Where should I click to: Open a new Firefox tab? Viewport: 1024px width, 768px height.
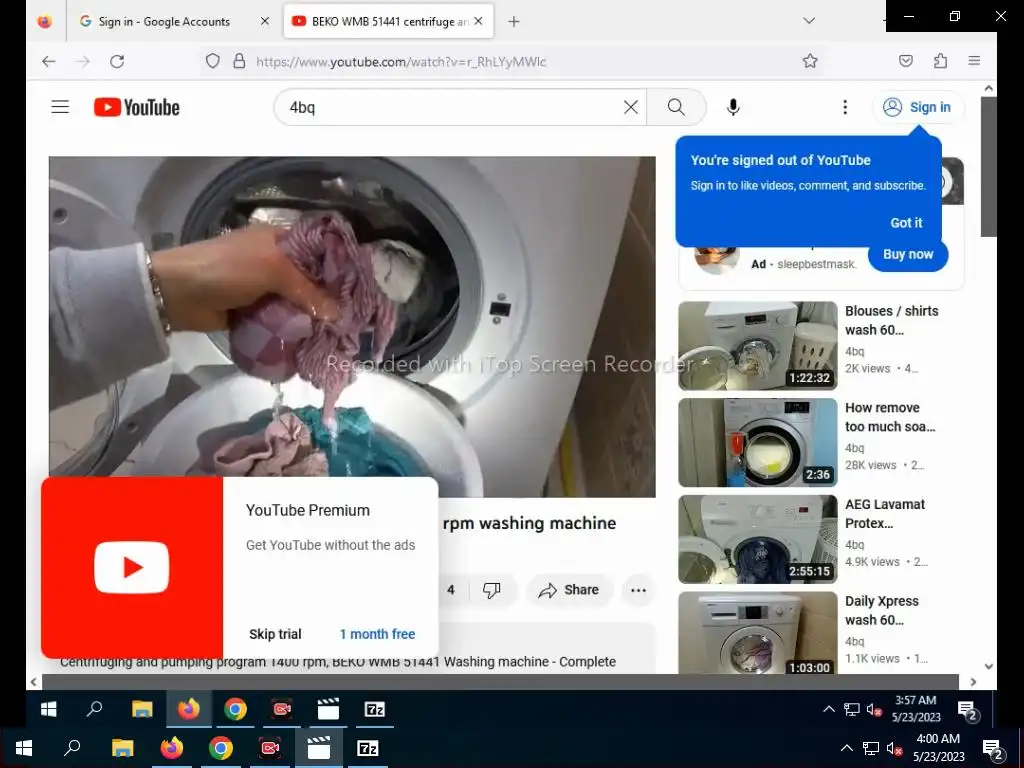[x=513, y=22]
